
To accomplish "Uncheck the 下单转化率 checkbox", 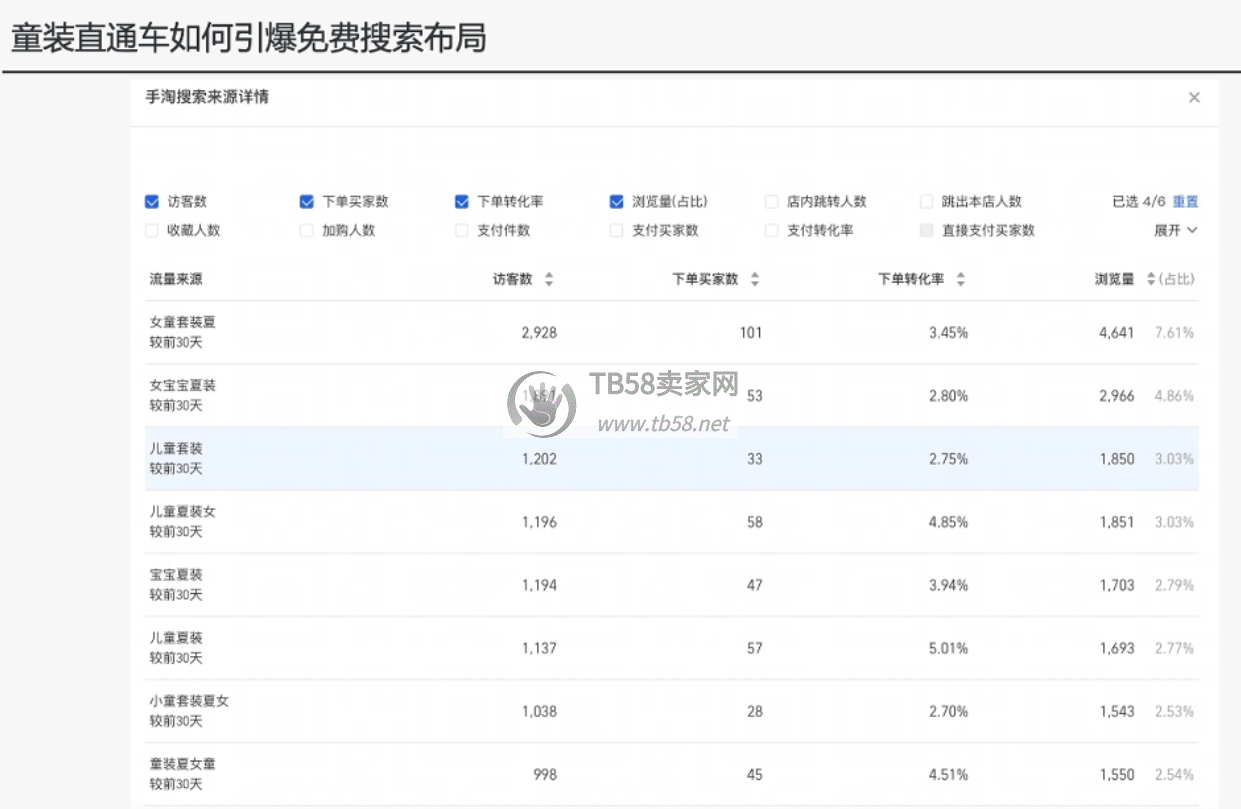I will (462, 202).
